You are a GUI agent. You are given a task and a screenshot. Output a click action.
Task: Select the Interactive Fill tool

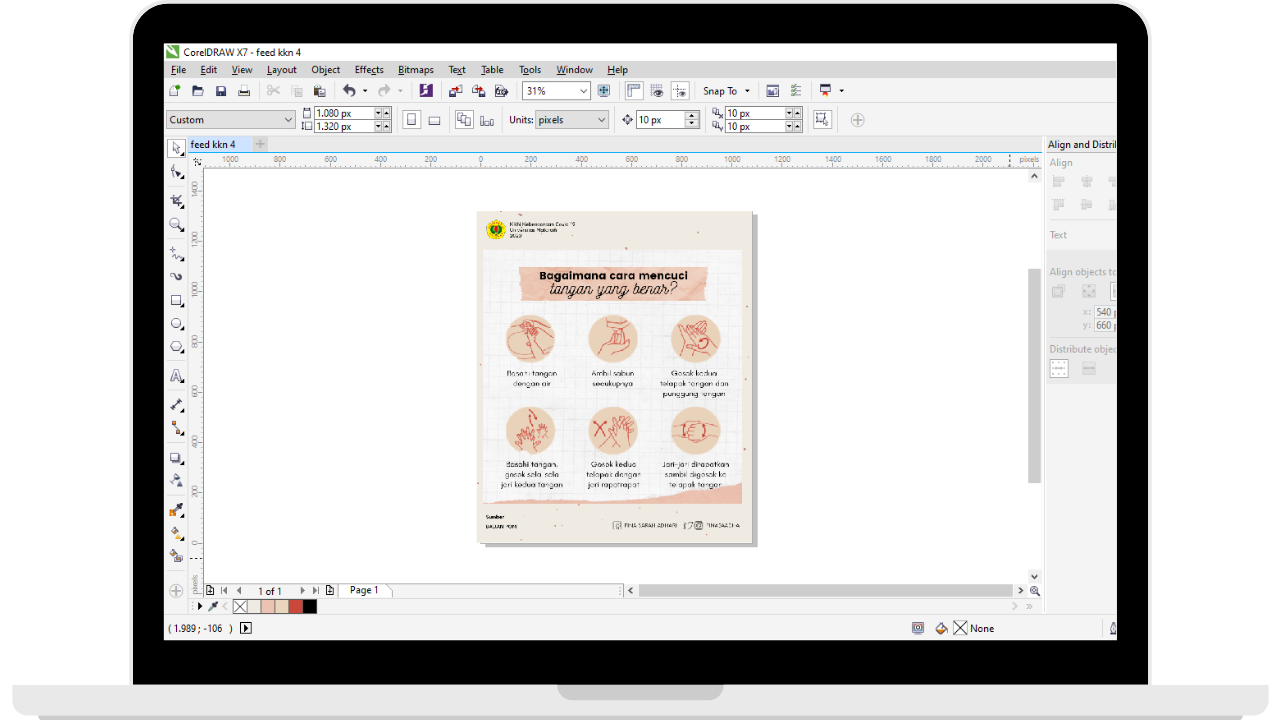(176, 533)
